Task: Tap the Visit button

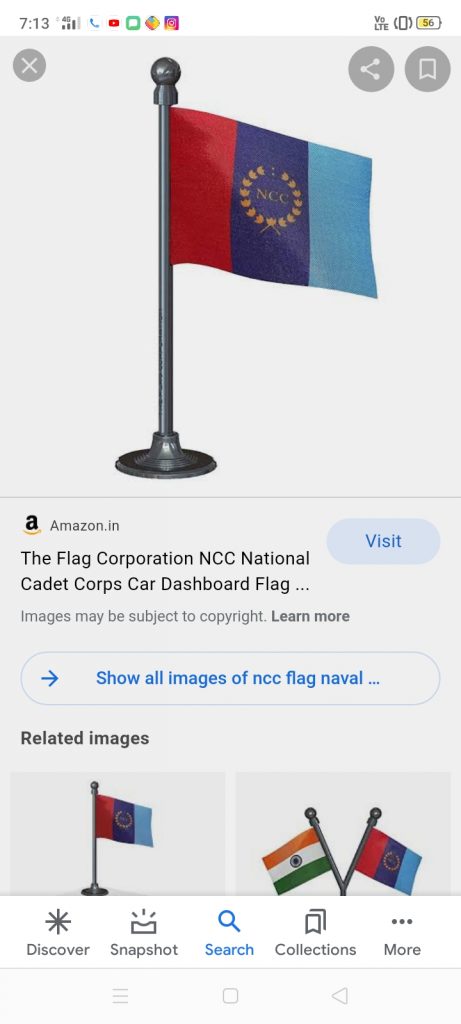Action: 383,541
